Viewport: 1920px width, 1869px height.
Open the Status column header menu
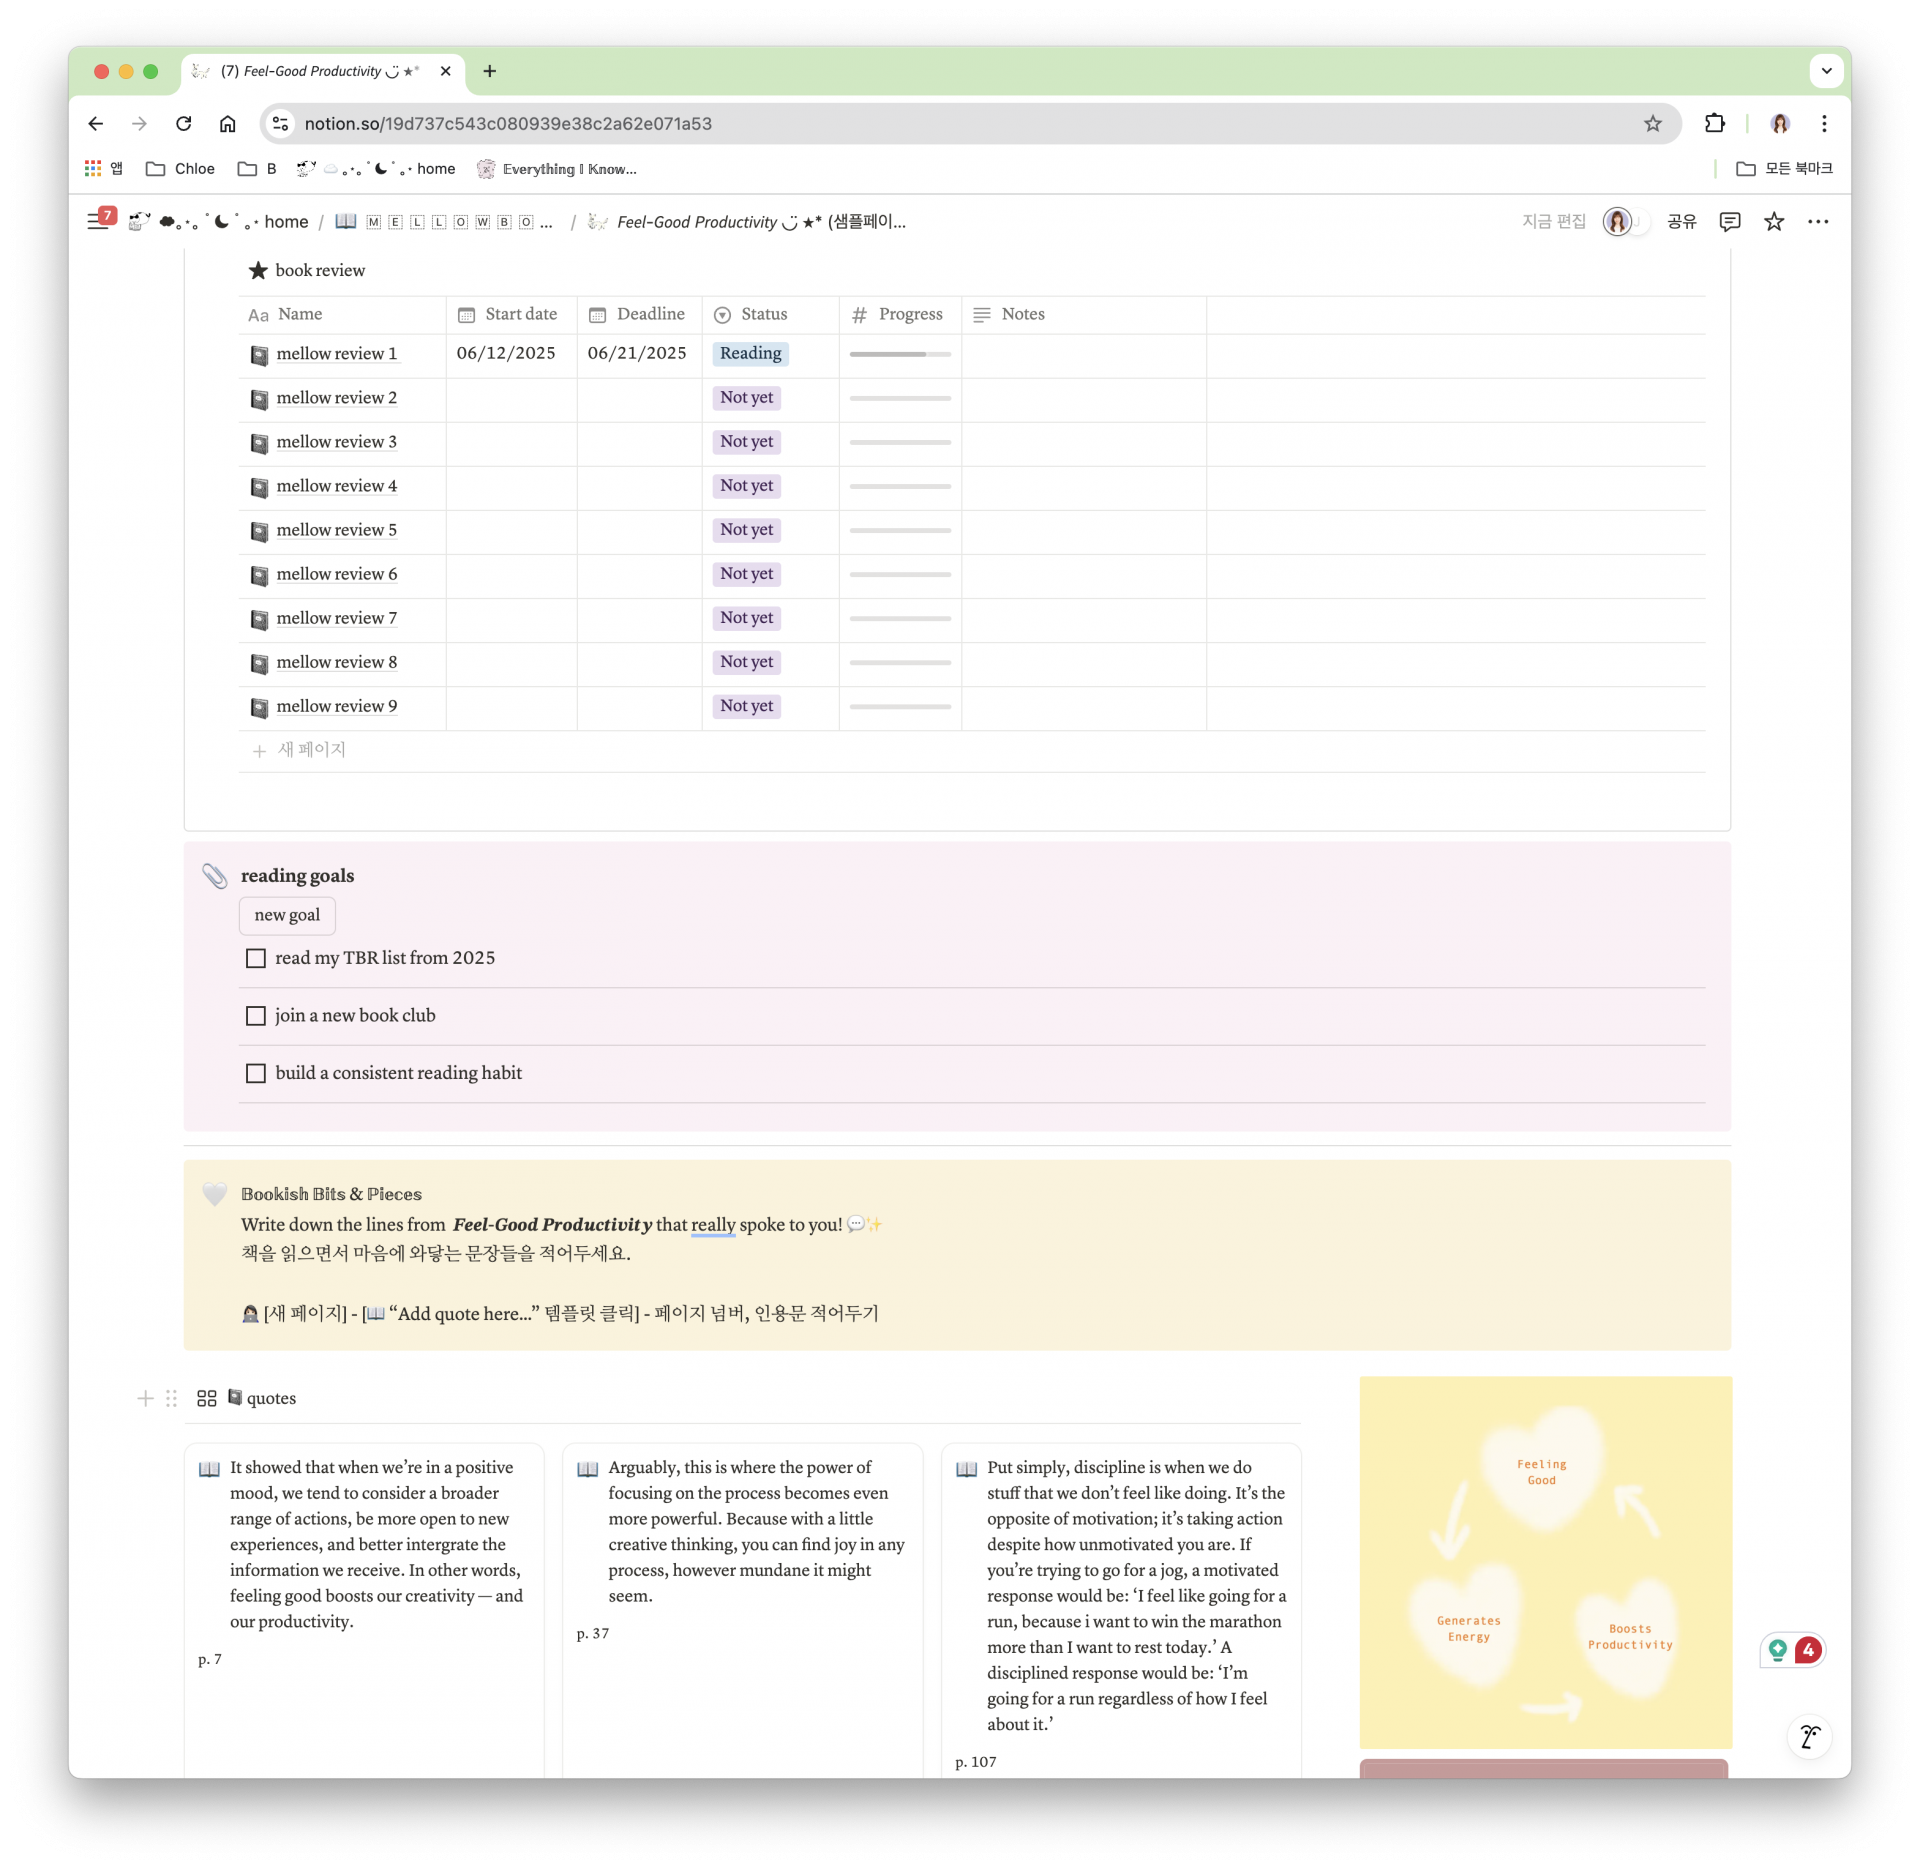(763, 314)
